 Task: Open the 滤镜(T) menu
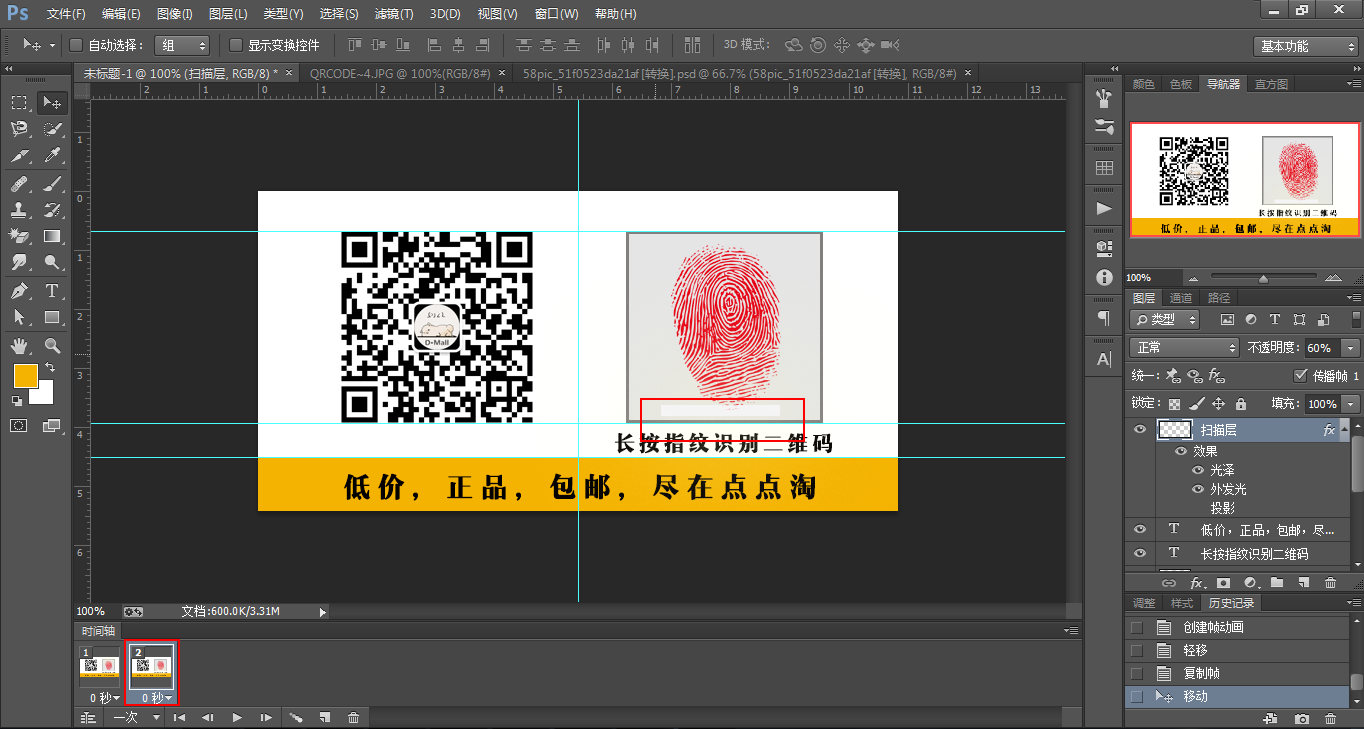pos(393,14)
